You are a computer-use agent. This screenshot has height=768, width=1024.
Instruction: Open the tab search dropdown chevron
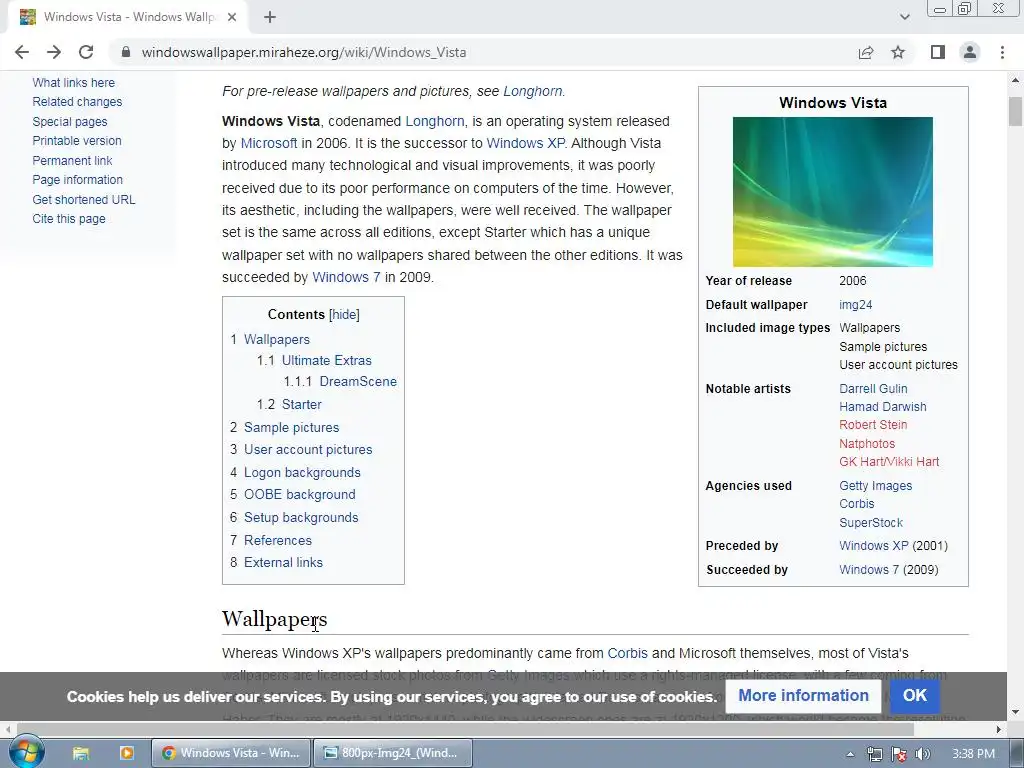904,17
